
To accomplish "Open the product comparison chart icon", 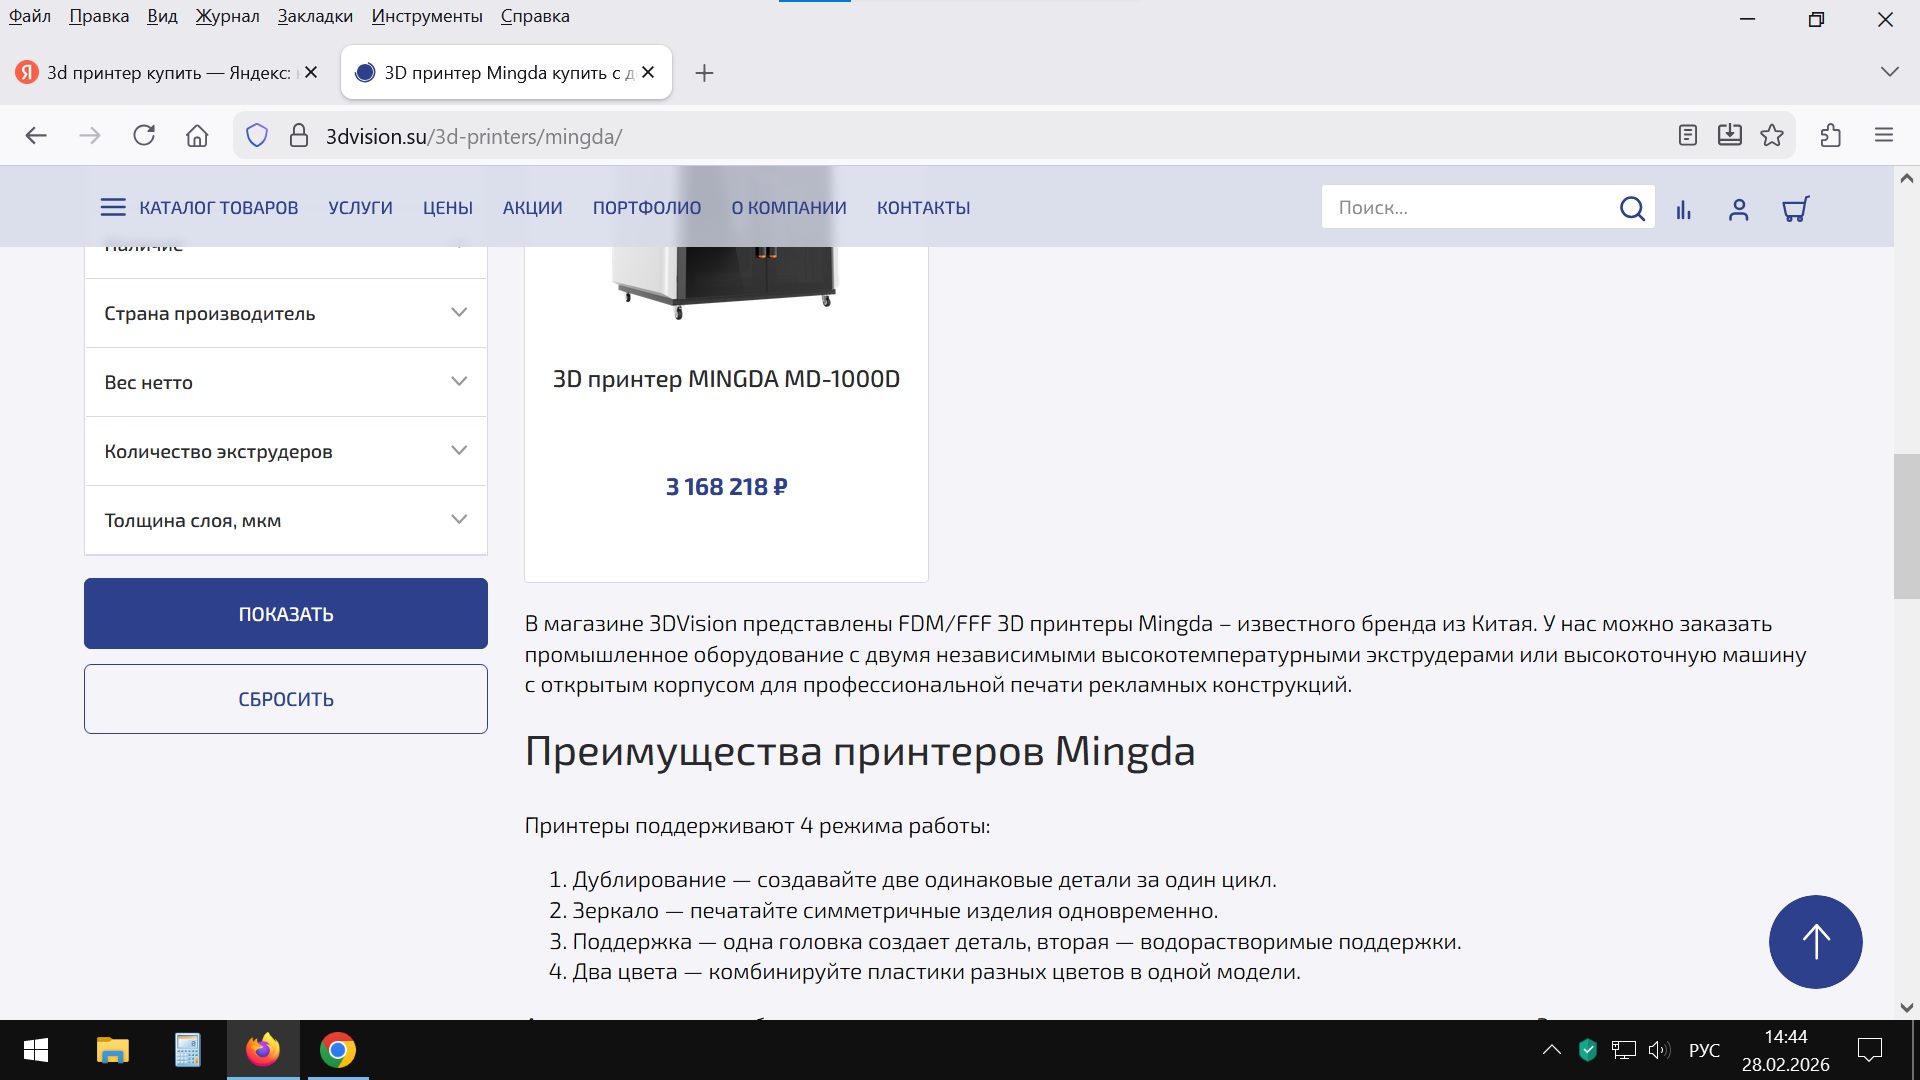I will (1684, 209).
